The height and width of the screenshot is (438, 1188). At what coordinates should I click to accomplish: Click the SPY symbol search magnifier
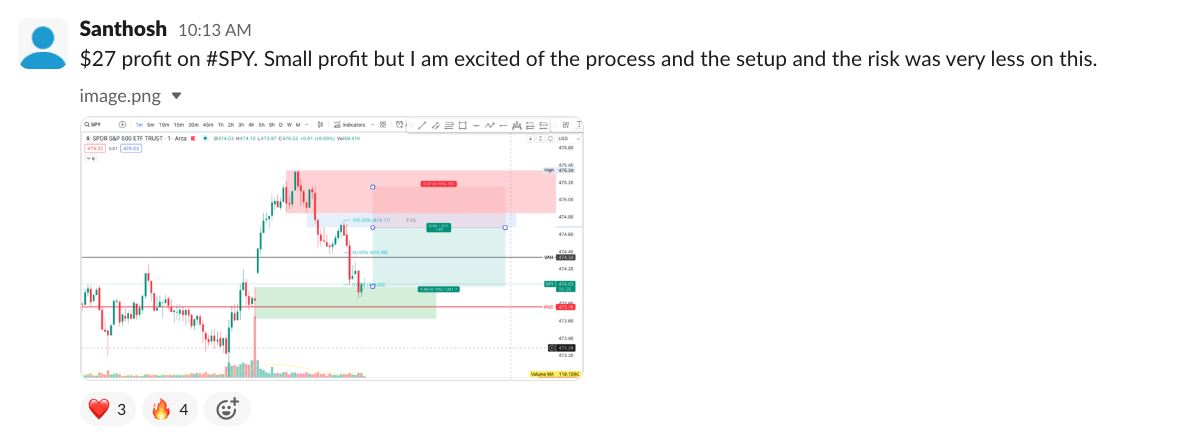[87, 125]
